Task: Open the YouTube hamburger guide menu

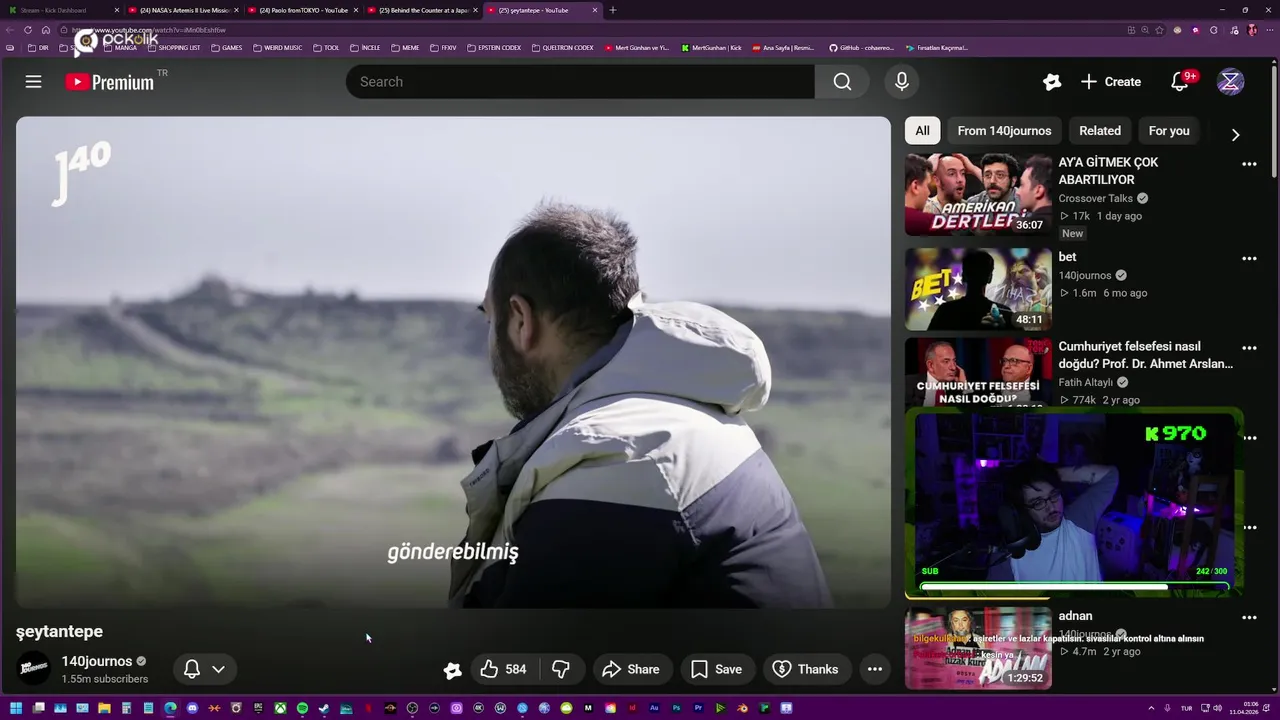Action: point(33,82)
